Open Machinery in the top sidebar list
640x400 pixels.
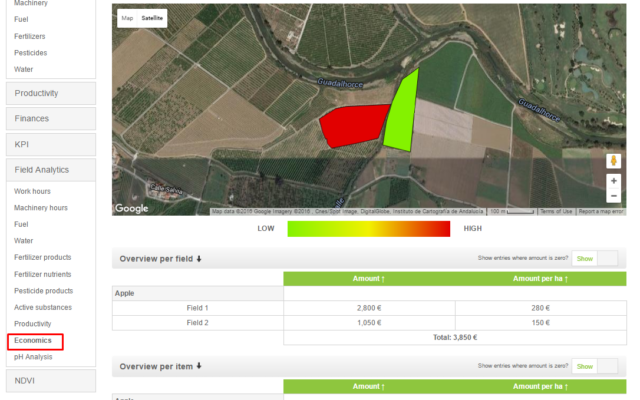31,3
